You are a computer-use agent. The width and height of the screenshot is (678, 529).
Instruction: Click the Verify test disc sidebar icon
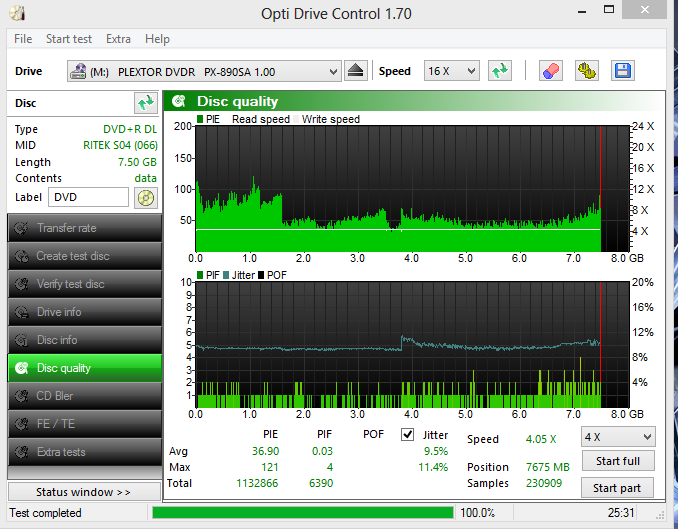coord(21,284)
